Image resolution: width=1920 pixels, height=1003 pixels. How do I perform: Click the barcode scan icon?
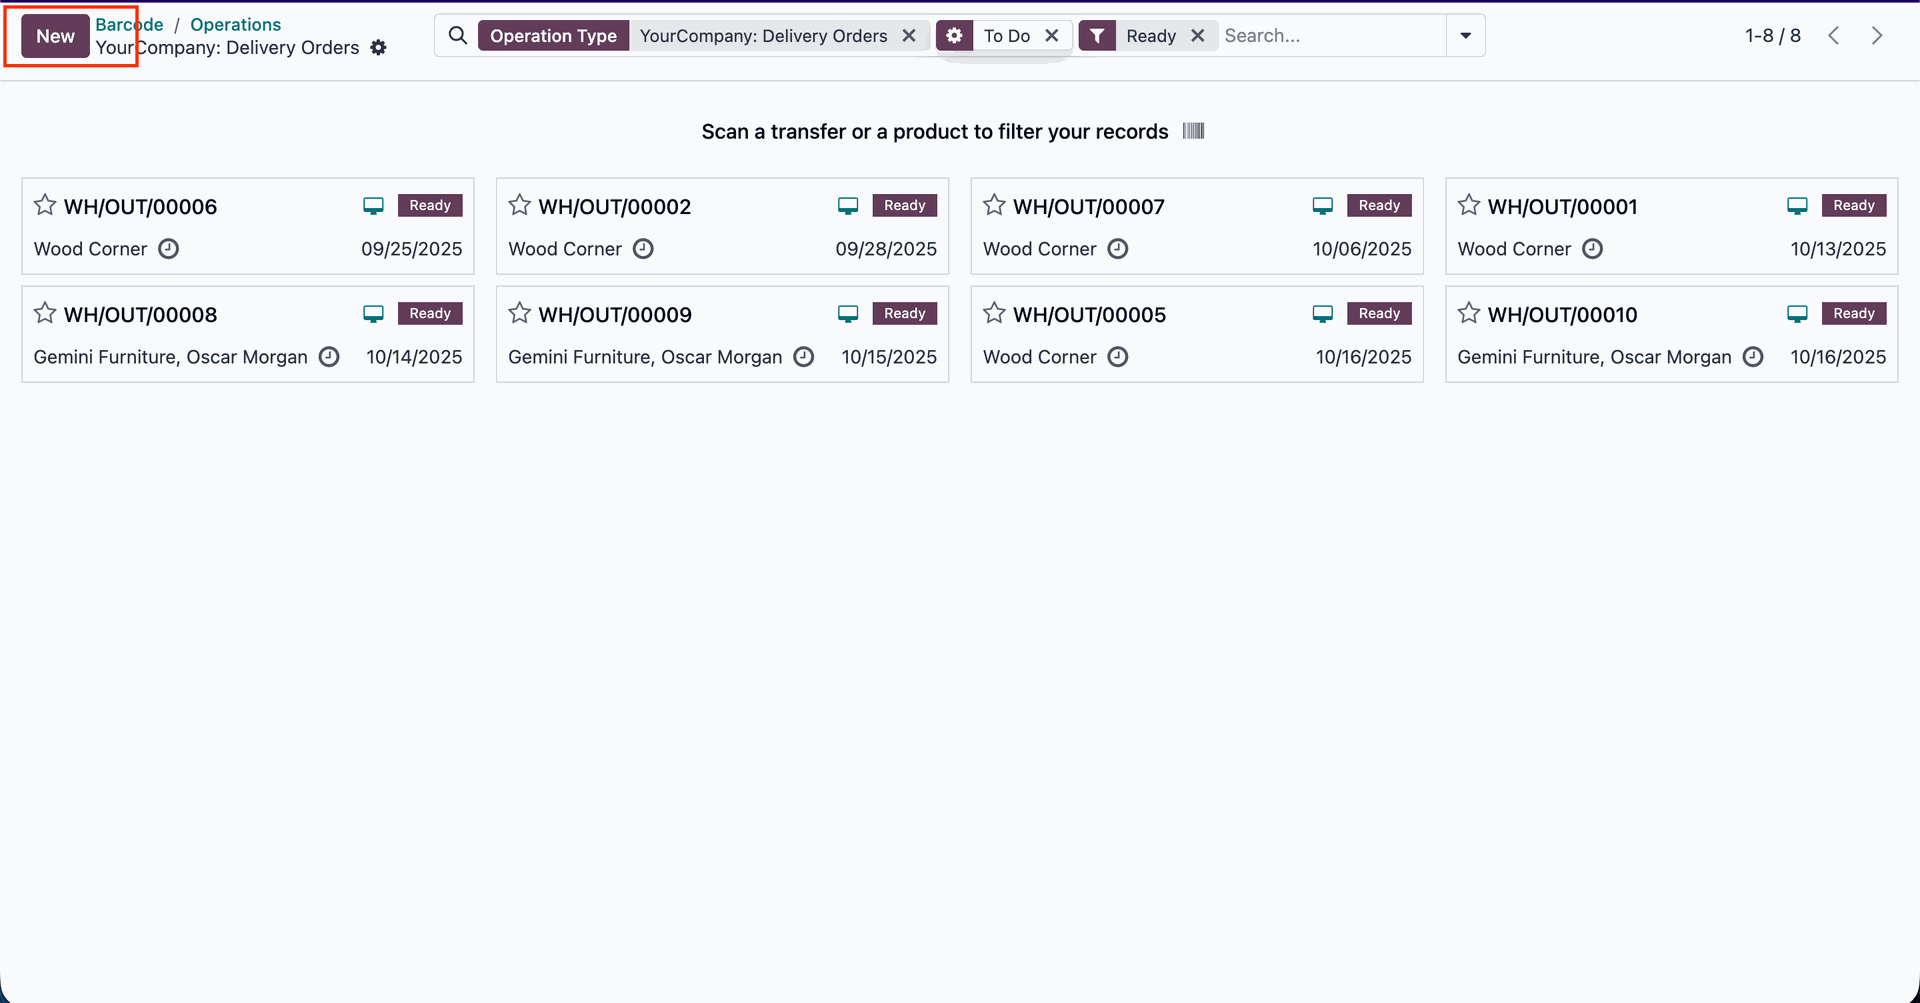pyautogui.click(x=1194, y=131)
